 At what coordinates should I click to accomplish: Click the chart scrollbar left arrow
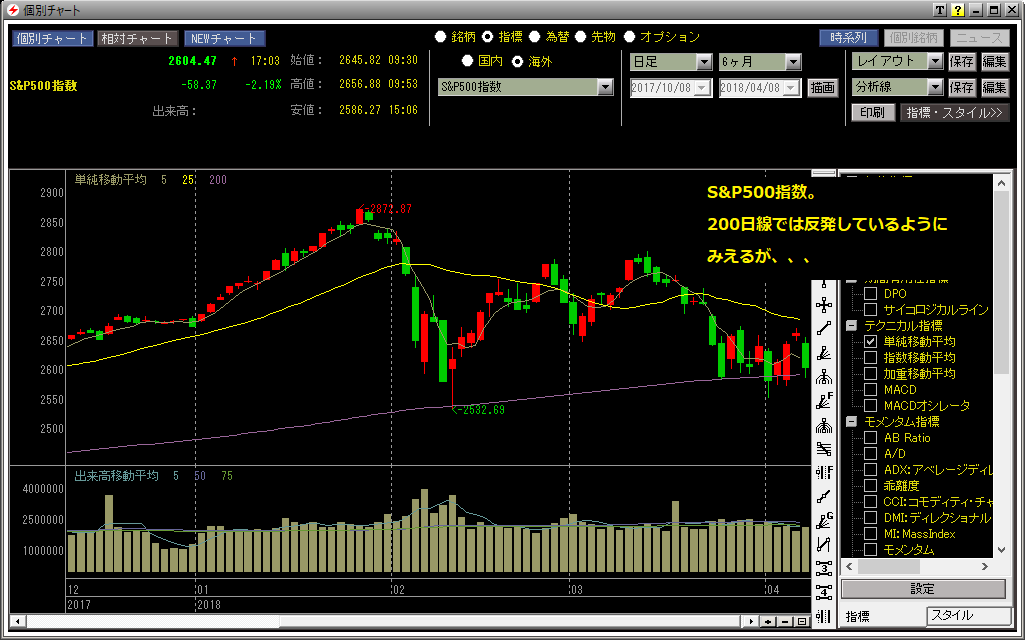[18, 621]
